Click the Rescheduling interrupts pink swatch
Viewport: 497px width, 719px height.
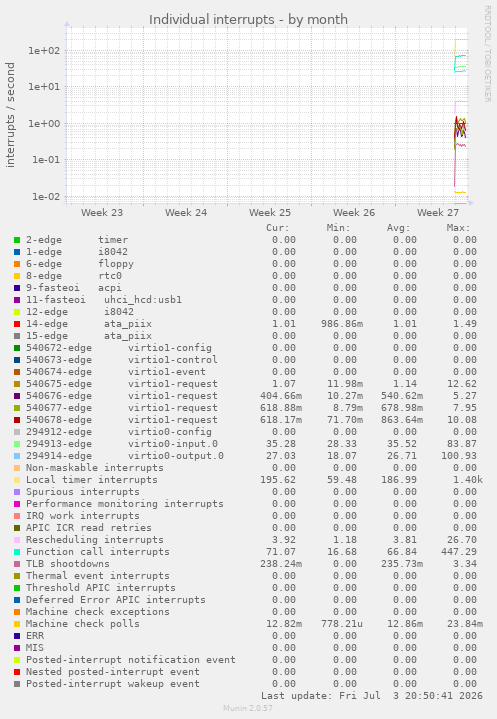[x=17, y=540]
